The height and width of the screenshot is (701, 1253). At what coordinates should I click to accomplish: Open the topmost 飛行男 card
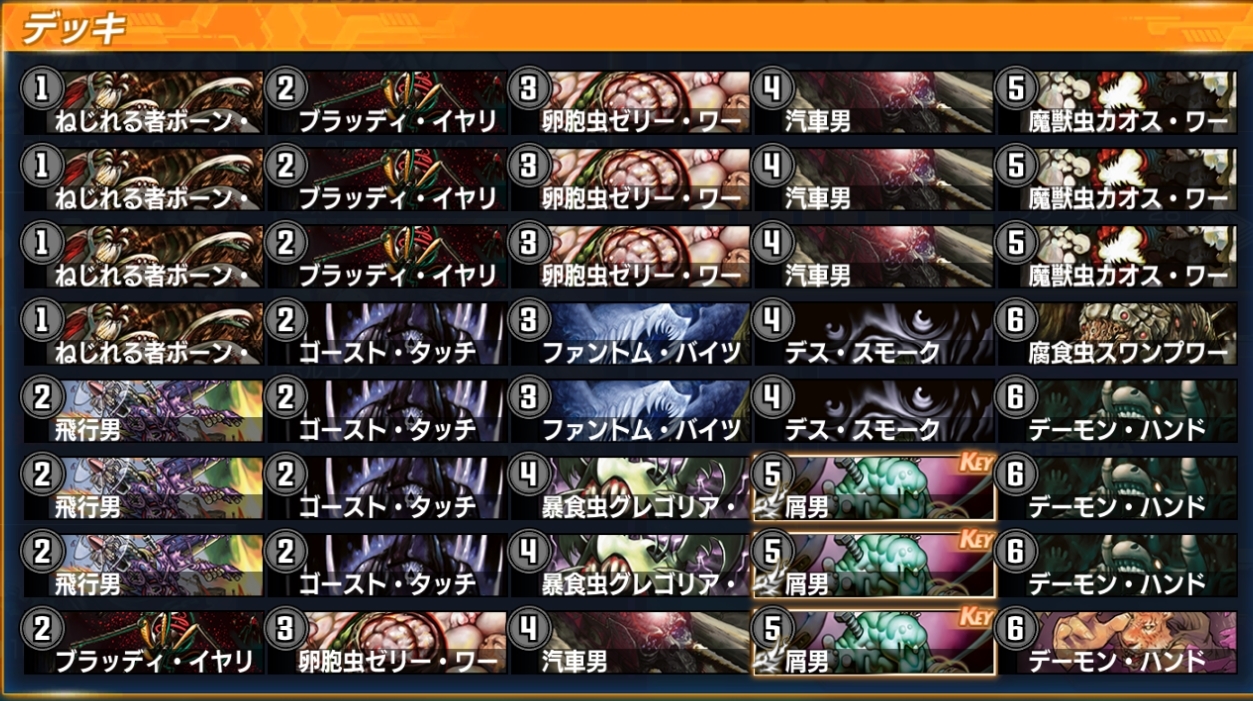pyautogui.click(x=141, y=411)
